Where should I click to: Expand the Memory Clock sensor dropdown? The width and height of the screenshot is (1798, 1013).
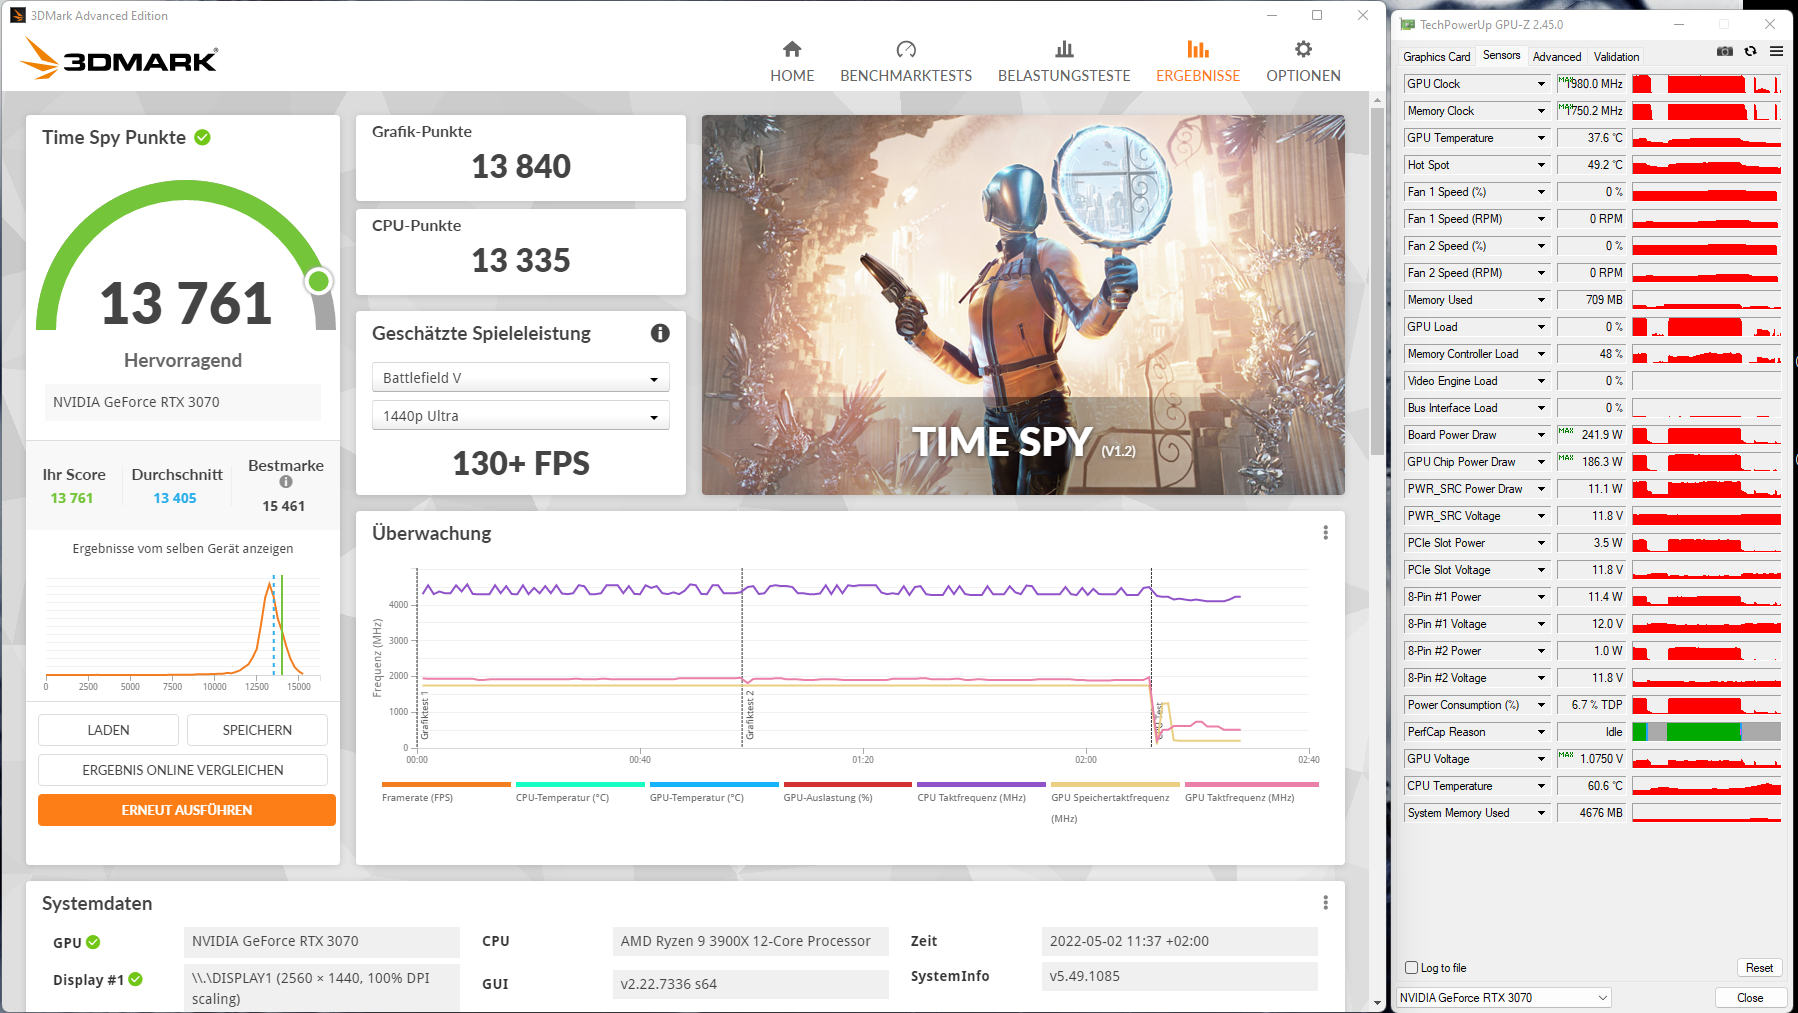(1541, 111)
